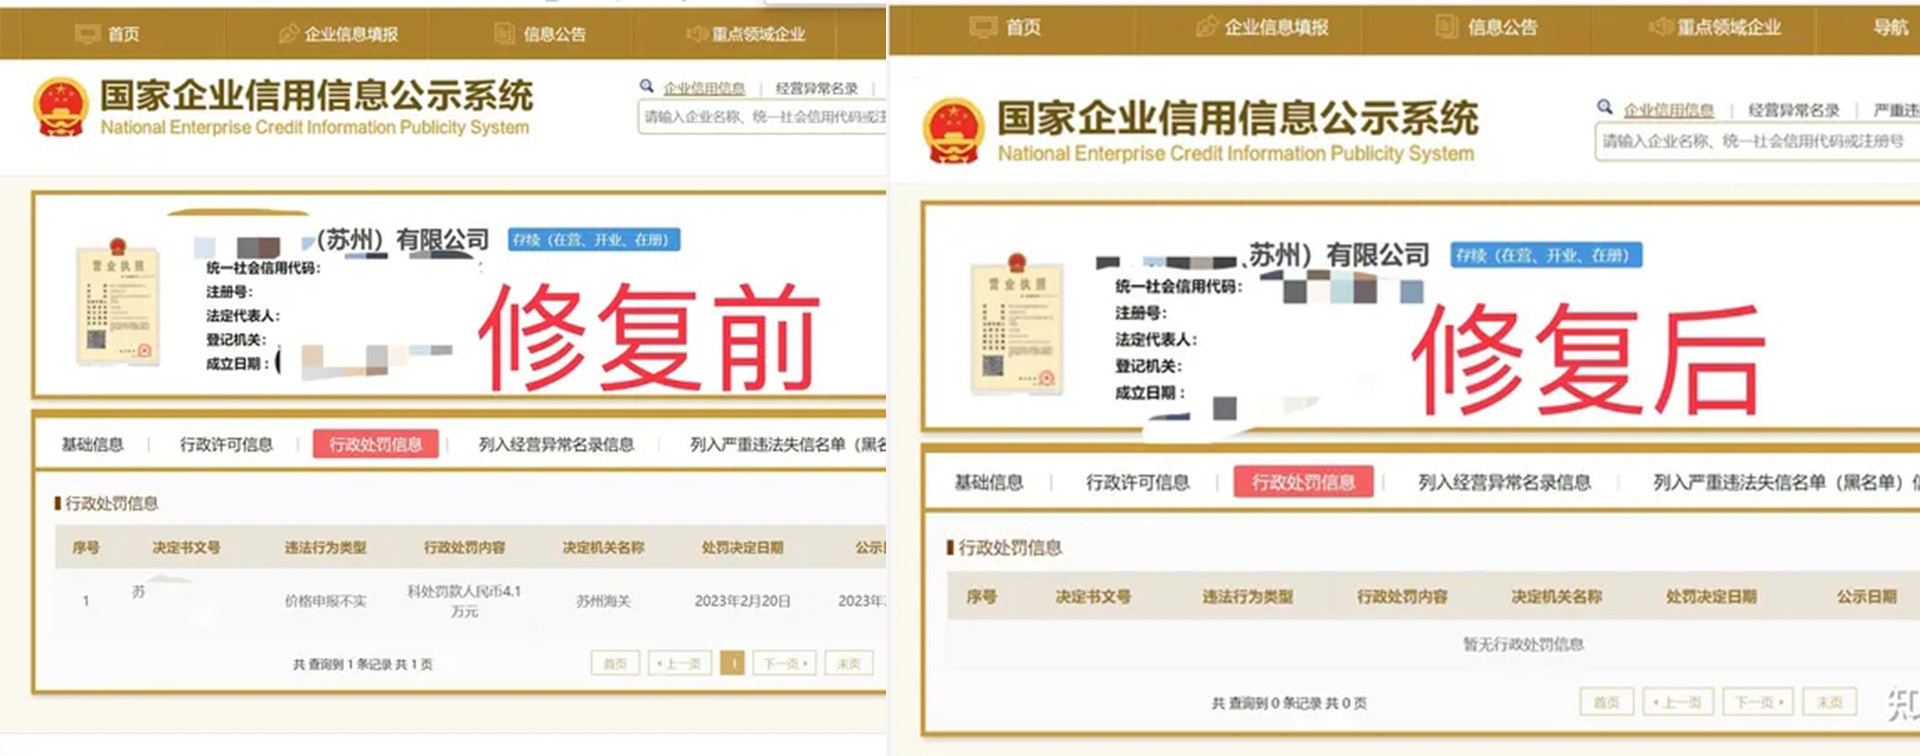Open 企业信息填报 in the left screenshot navigation
The image size is (1920, 756).
[351, 34]
